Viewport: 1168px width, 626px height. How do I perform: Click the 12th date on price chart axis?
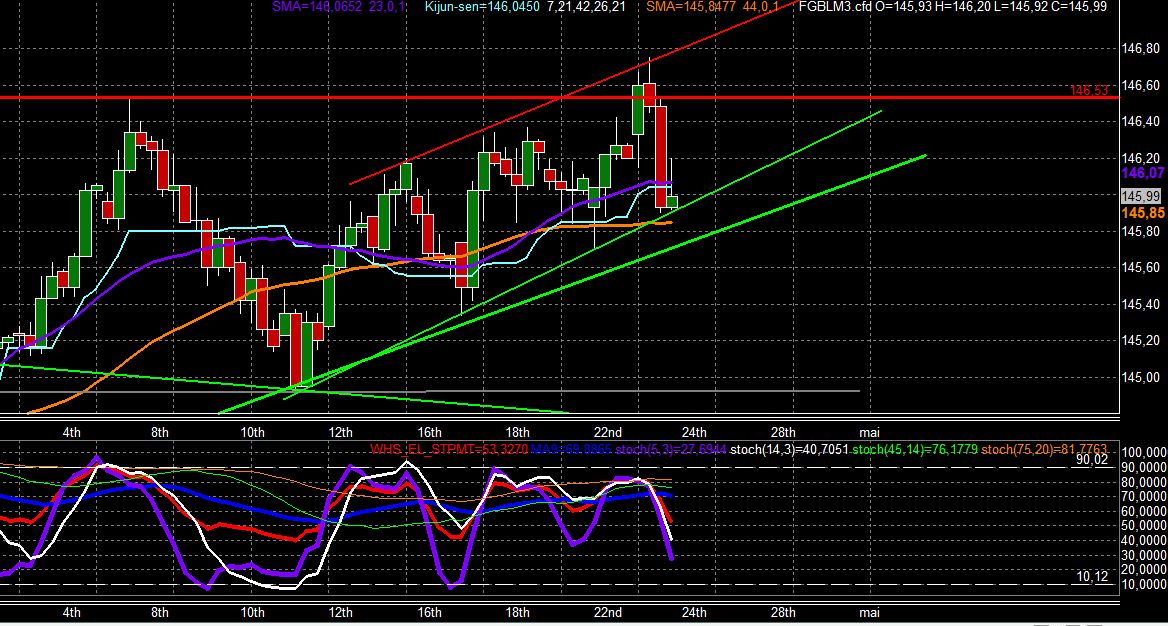(x=340, y=432)
